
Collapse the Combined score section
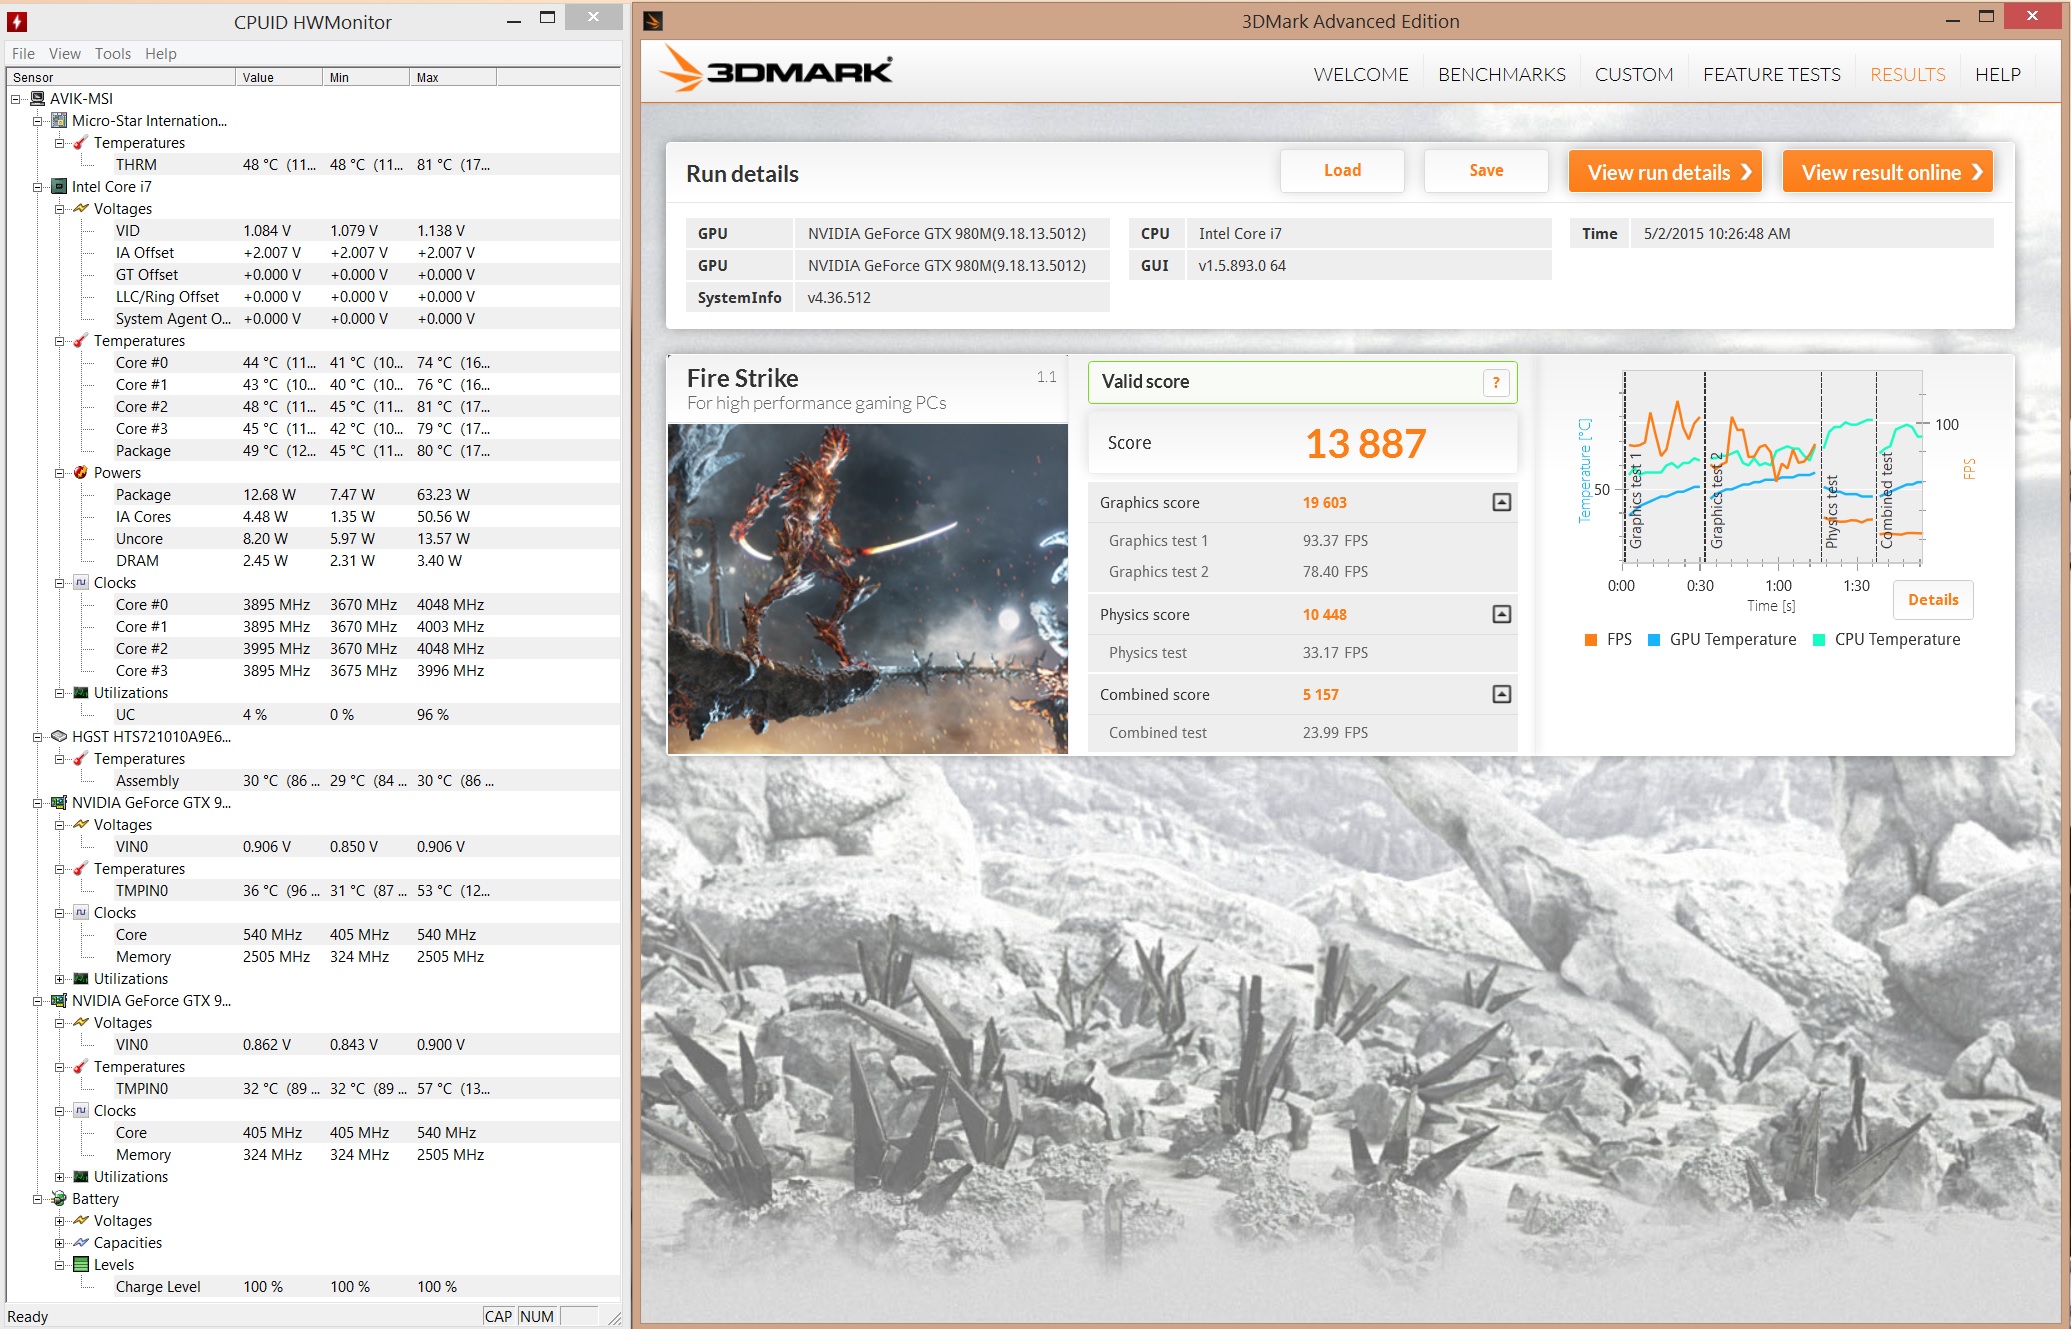point(1502,694)
